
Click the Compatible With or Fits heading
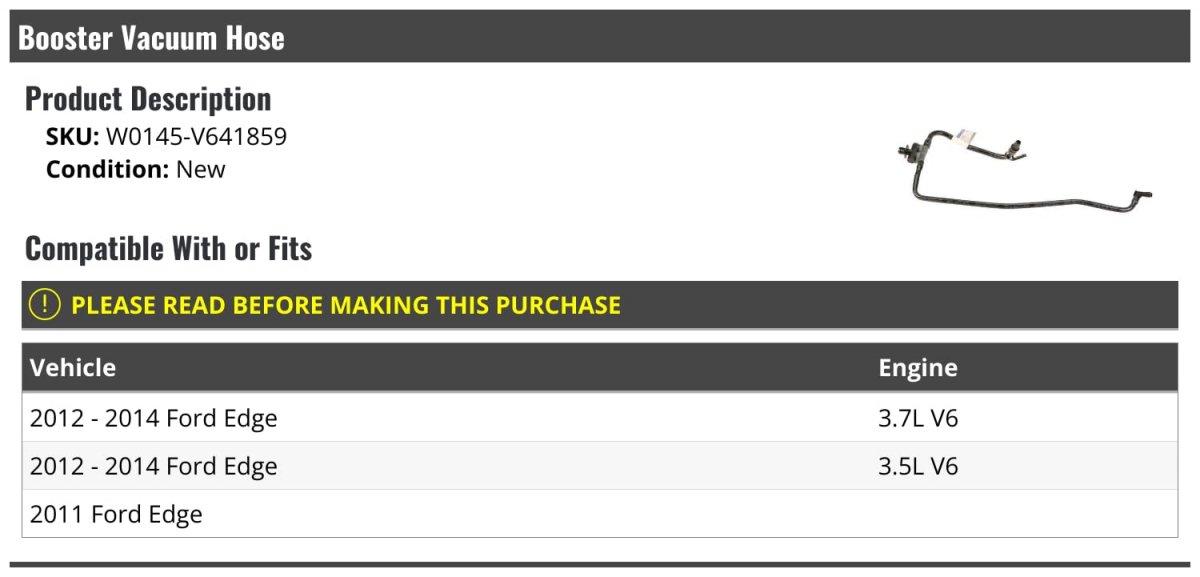click(169, 248)
